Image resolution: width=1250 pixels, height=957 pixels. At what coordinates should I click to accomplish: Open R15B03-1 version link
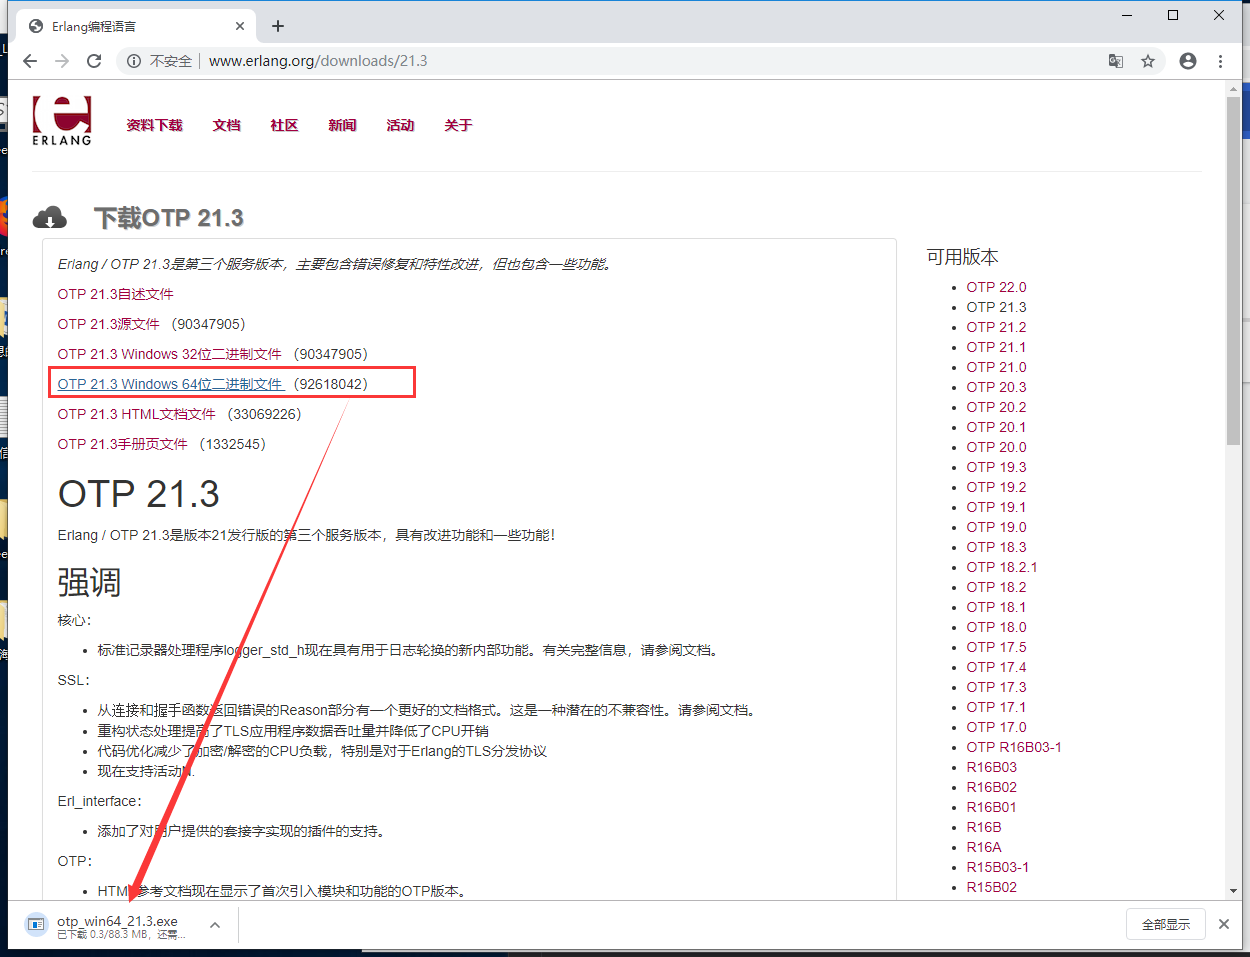997,867
